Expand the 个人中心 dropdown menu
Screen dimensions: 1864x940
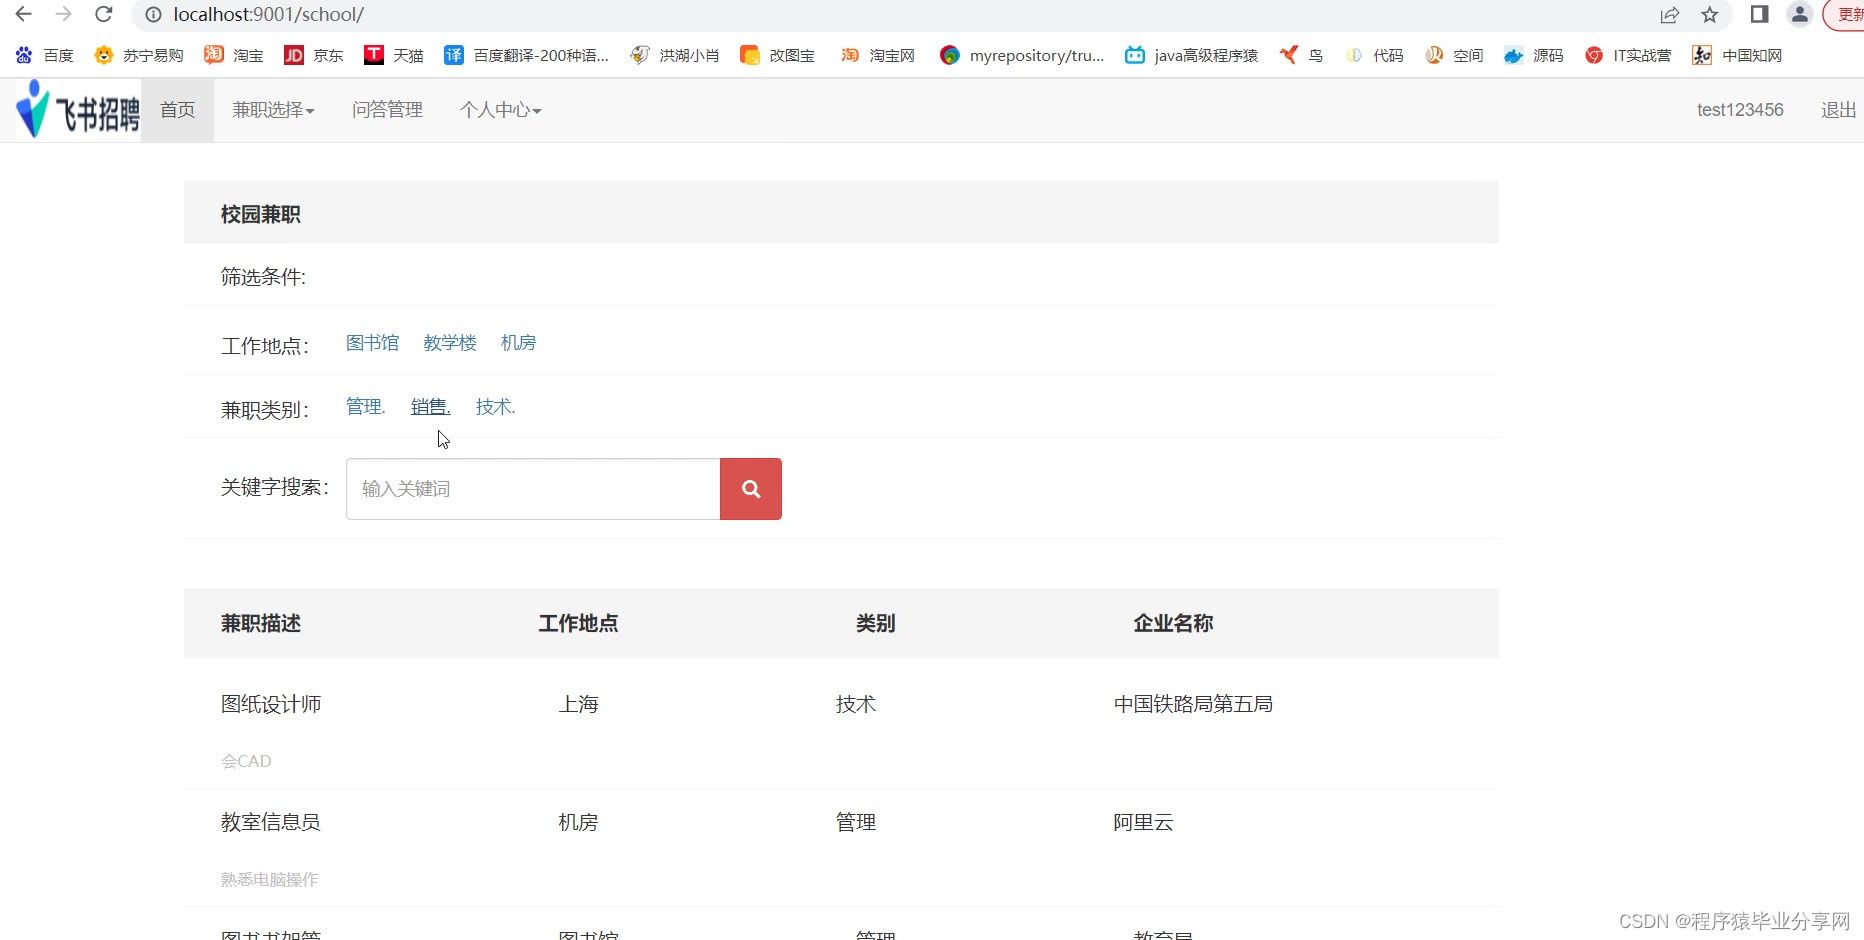[500, 110]
